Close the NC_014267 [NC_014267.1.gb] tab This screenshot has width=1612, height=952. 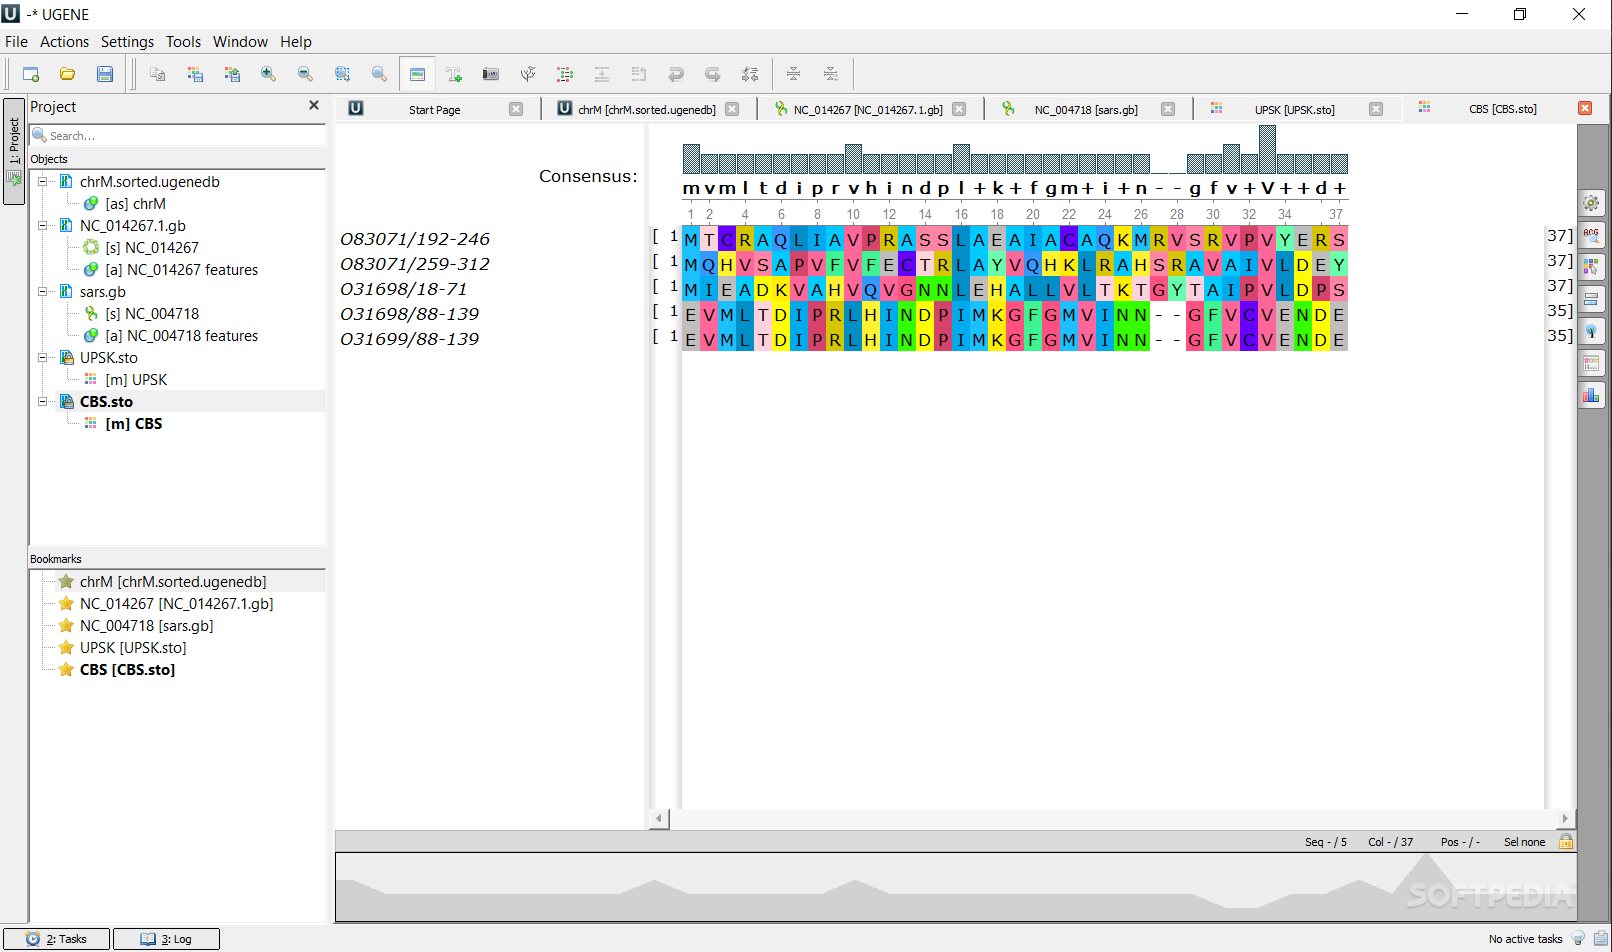959,109
